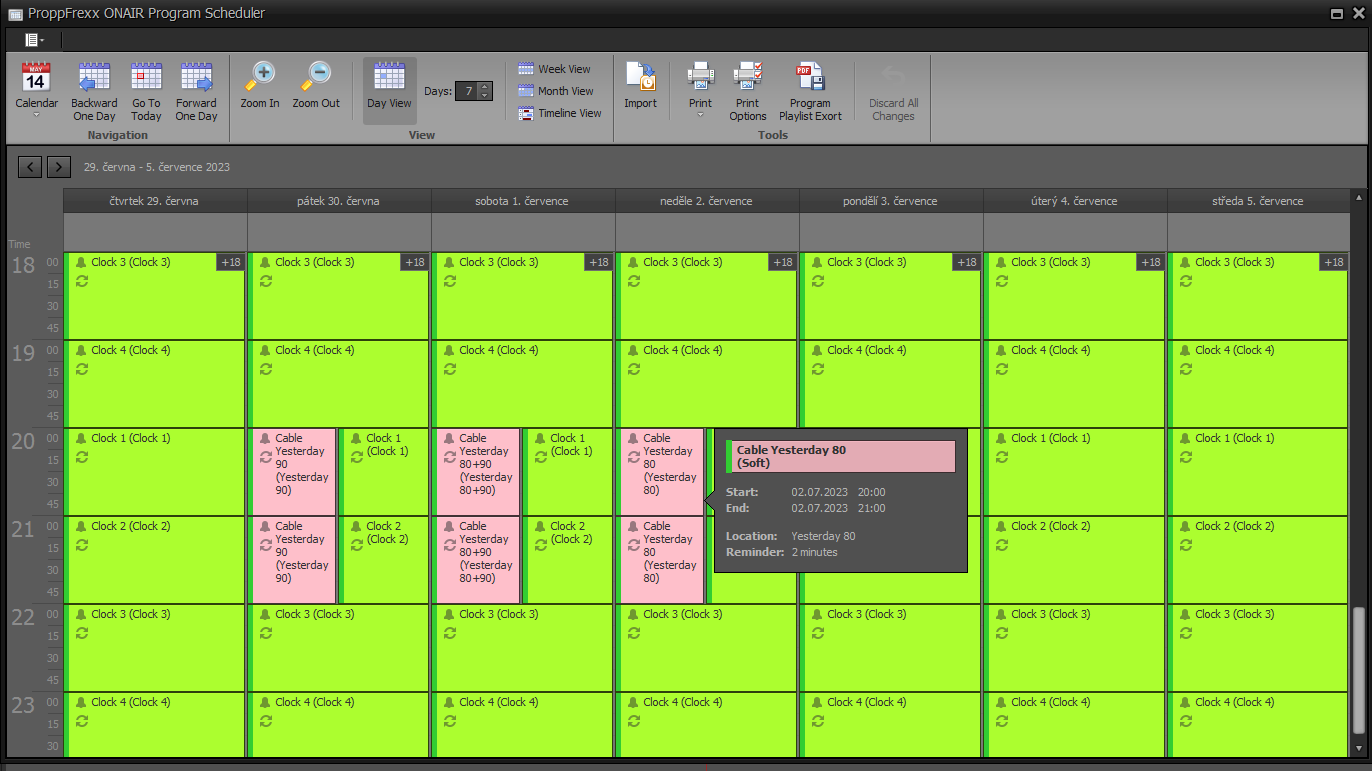Select Wednesday's 21:00 Clock 2 text
This screenshot has width=1372, height=771.
1235,526
